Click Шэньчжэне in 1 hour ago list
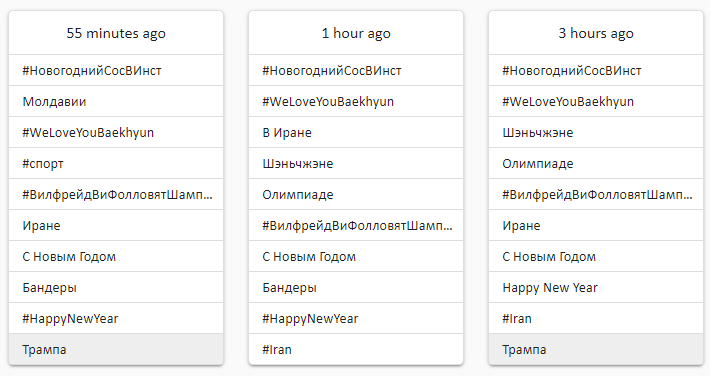Image resolution: width=710 pixels, height=376 pixels. (356, 164)
